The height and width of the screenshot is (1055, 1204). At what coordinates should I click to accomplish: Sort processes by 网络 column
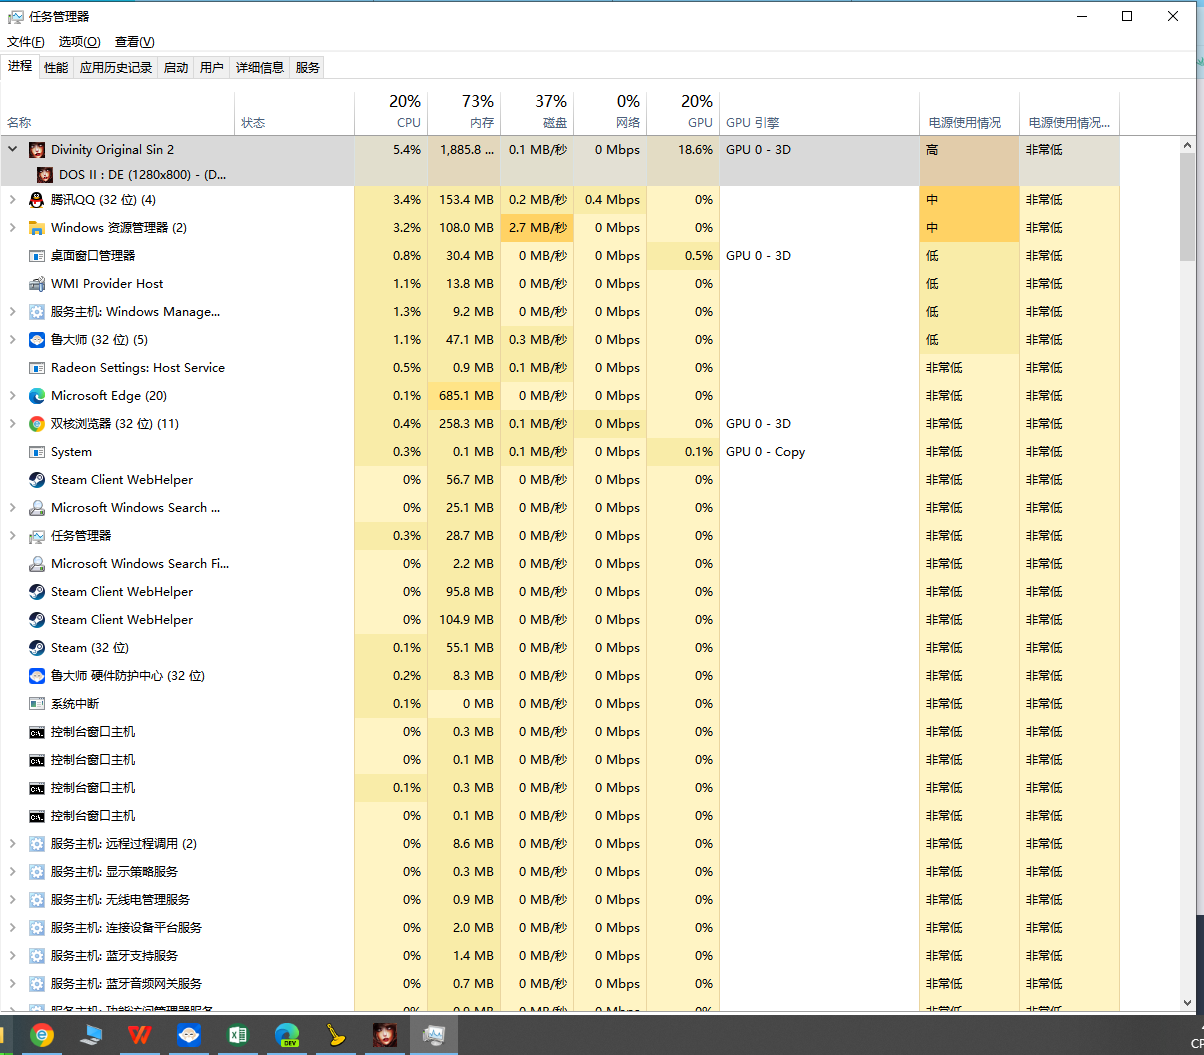tap(610, 113)
